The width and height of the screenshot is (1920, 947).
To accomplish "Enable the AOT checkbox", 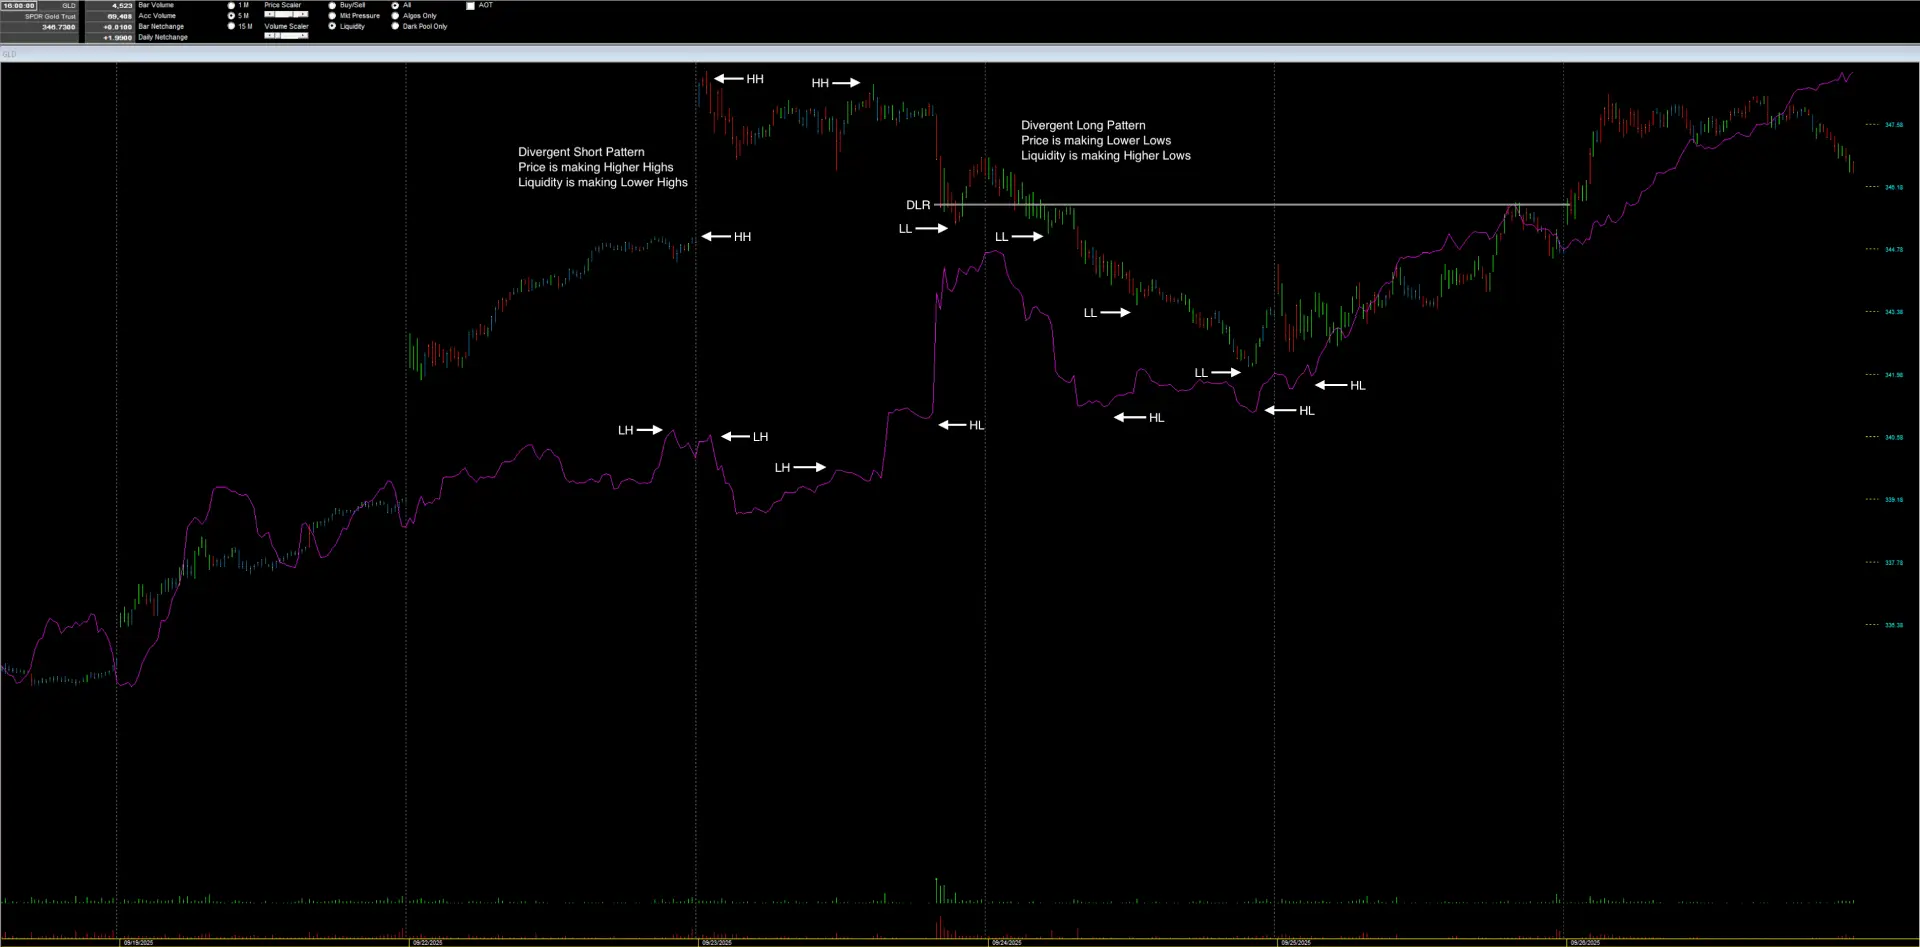I will [x=470, y=5].
